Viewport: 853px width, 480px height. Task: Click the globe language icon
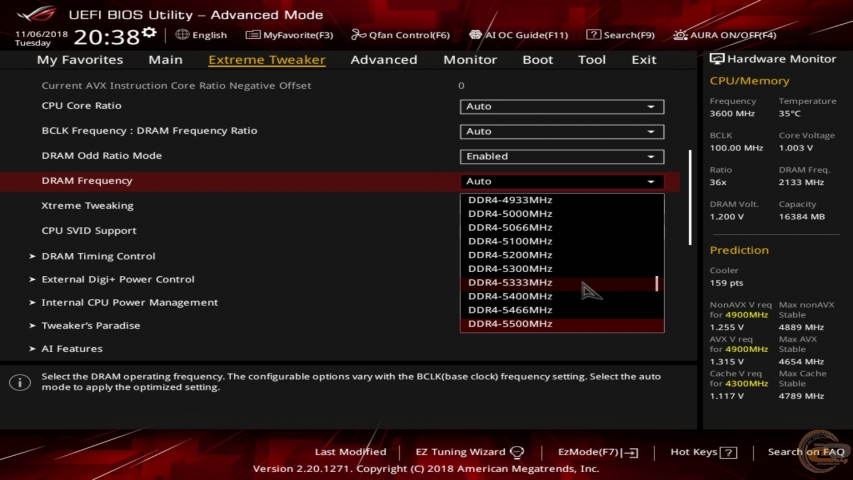tap(182, 34)
